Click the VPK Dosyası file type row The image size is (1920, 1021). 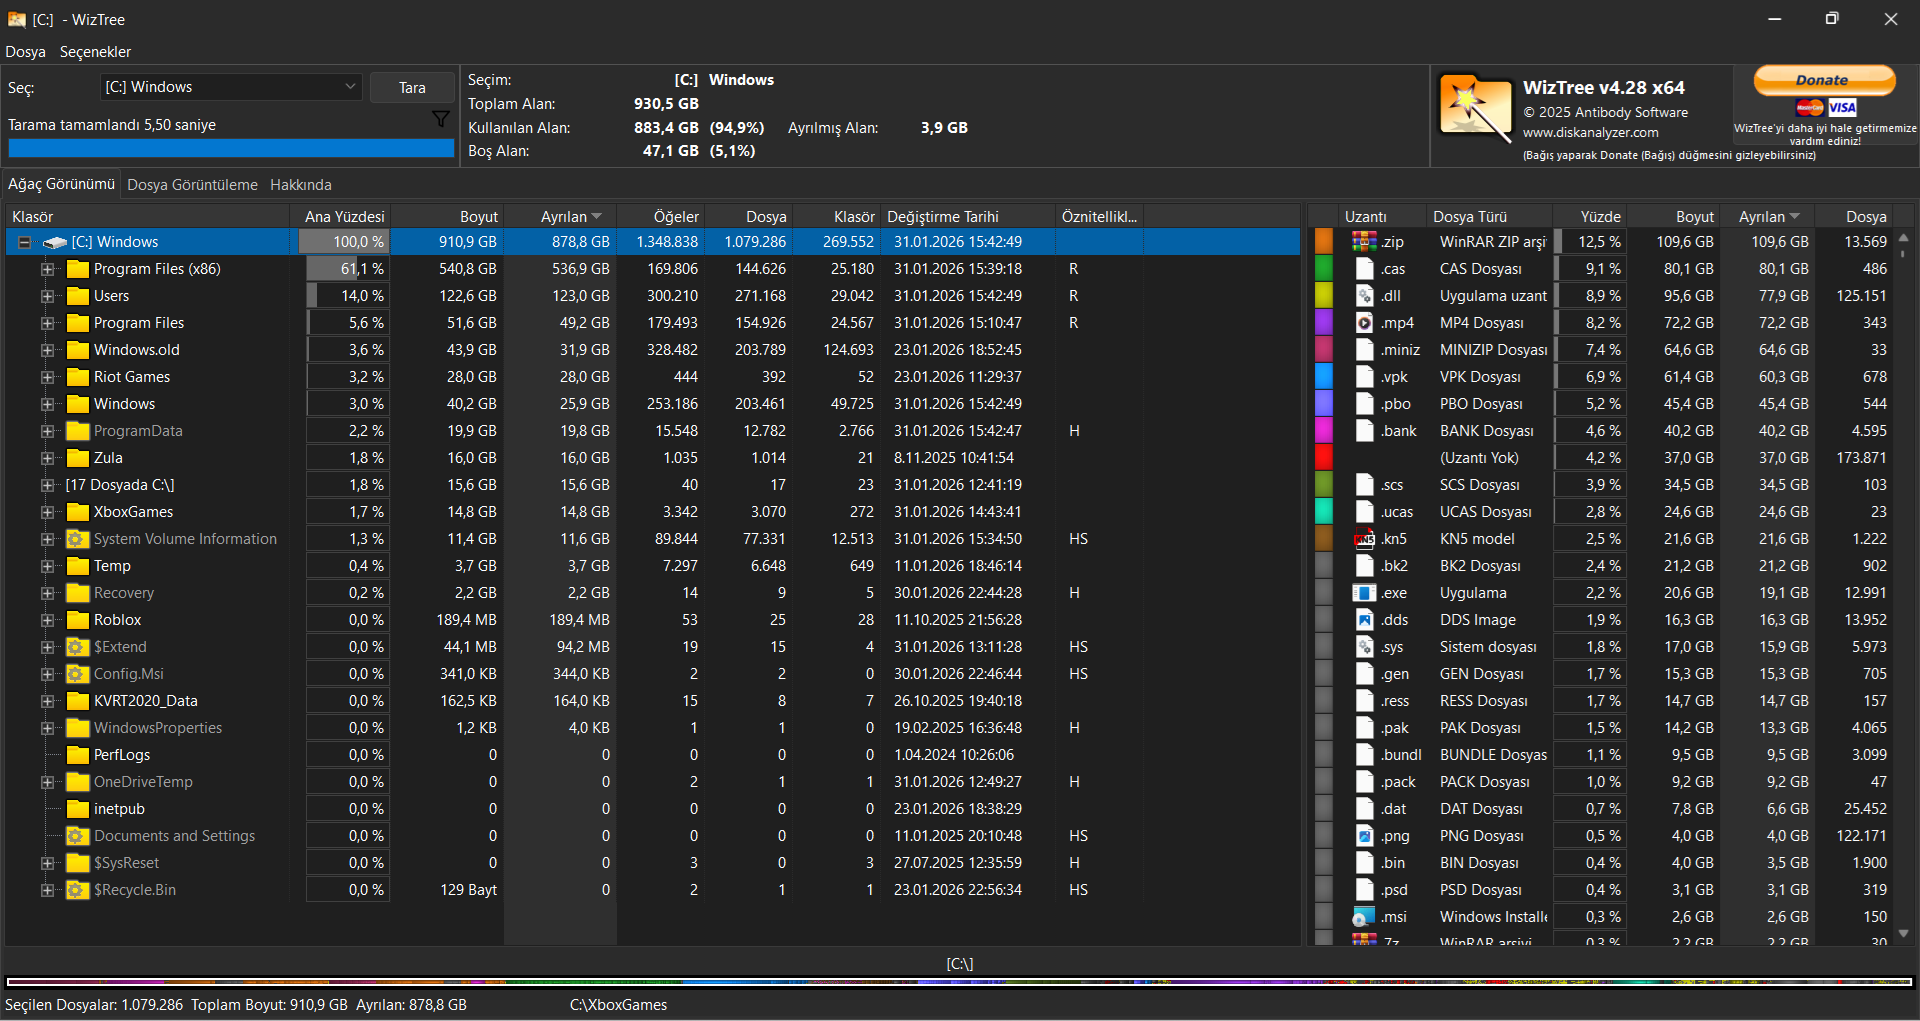click(1604, 377)
